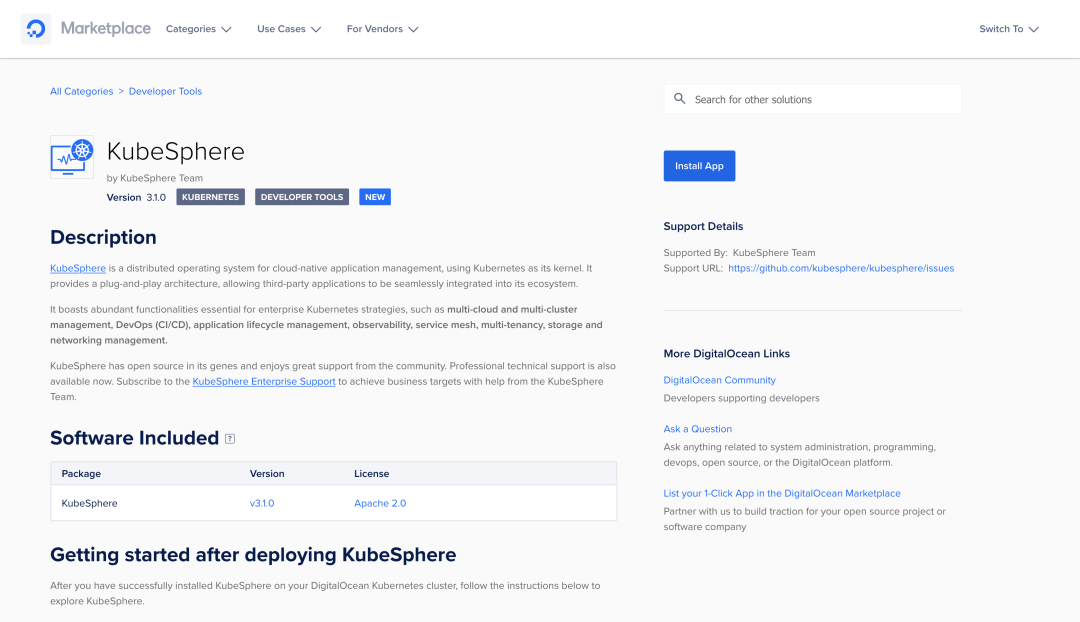
Task: Go to All Categories breadcrumb
Action: 81,91
